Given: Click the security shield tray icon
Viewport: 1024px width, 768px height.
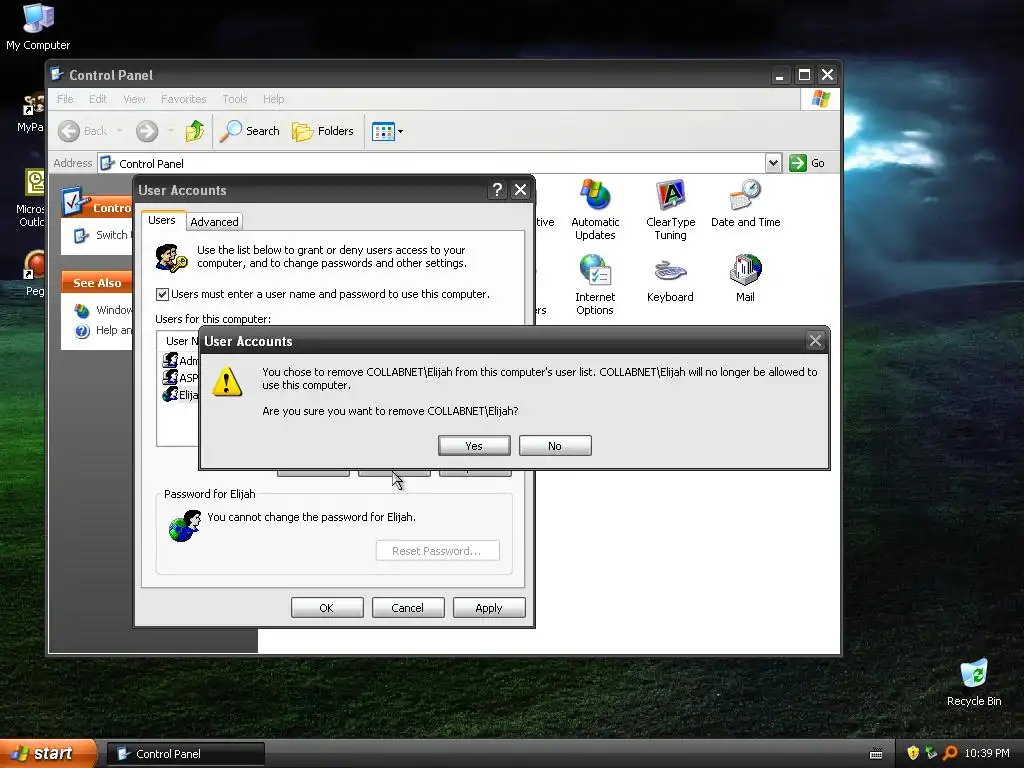Looking at the screenshot, I should tap(913, 753).
